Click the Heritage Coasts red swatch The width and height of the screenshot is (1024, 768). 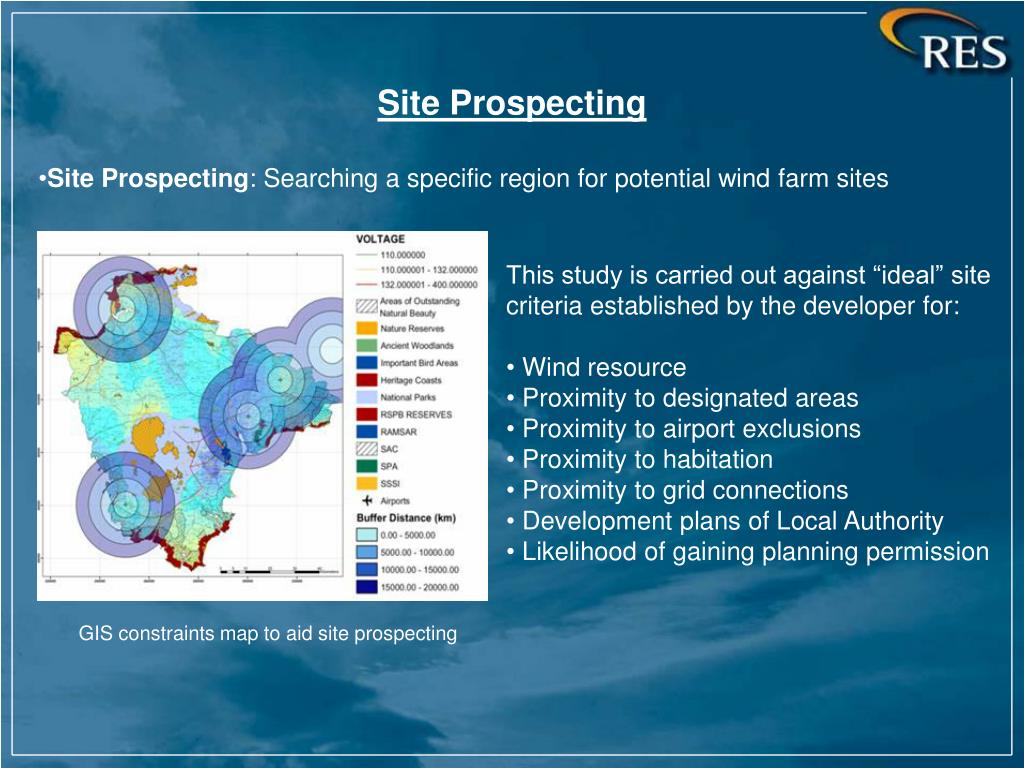coord(367,380)
